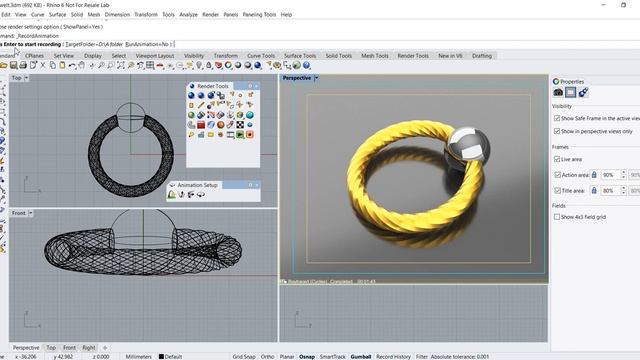
Task: Click the orange Record Animation icon in Render Tools
Action: click(250, 135)
